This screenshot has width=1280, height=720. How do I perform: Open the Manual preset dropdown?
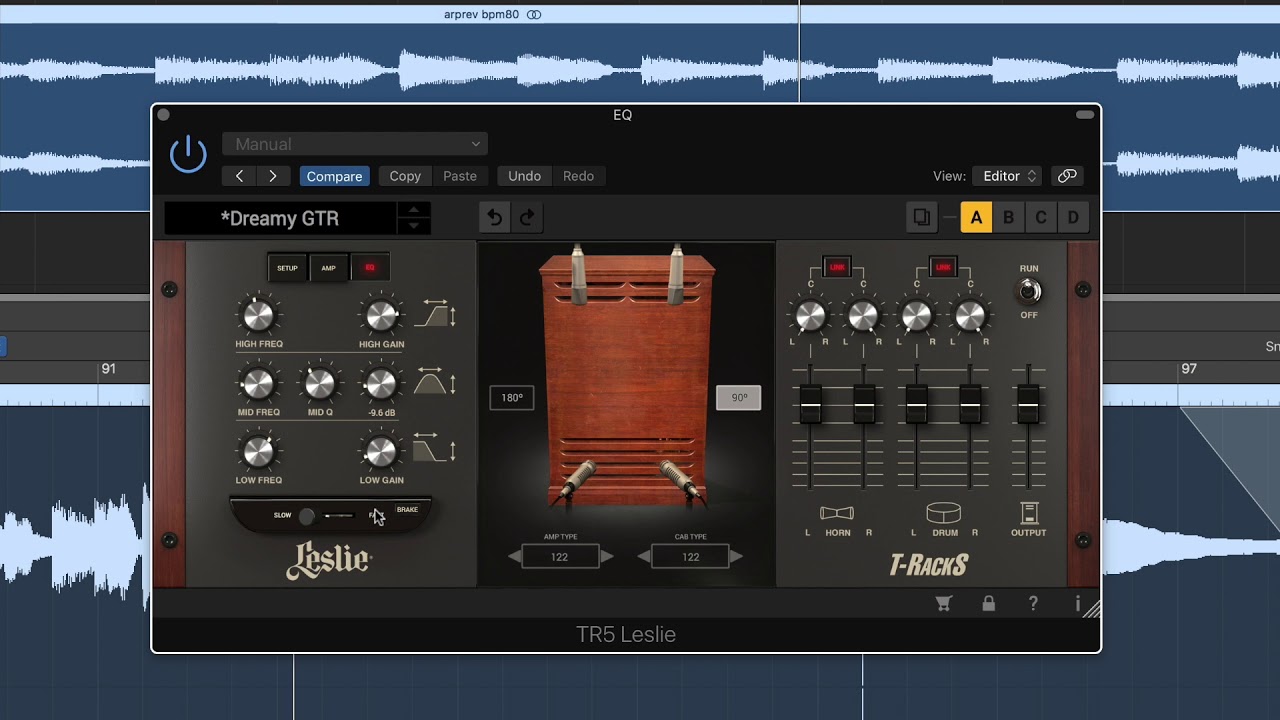[355, 144]
